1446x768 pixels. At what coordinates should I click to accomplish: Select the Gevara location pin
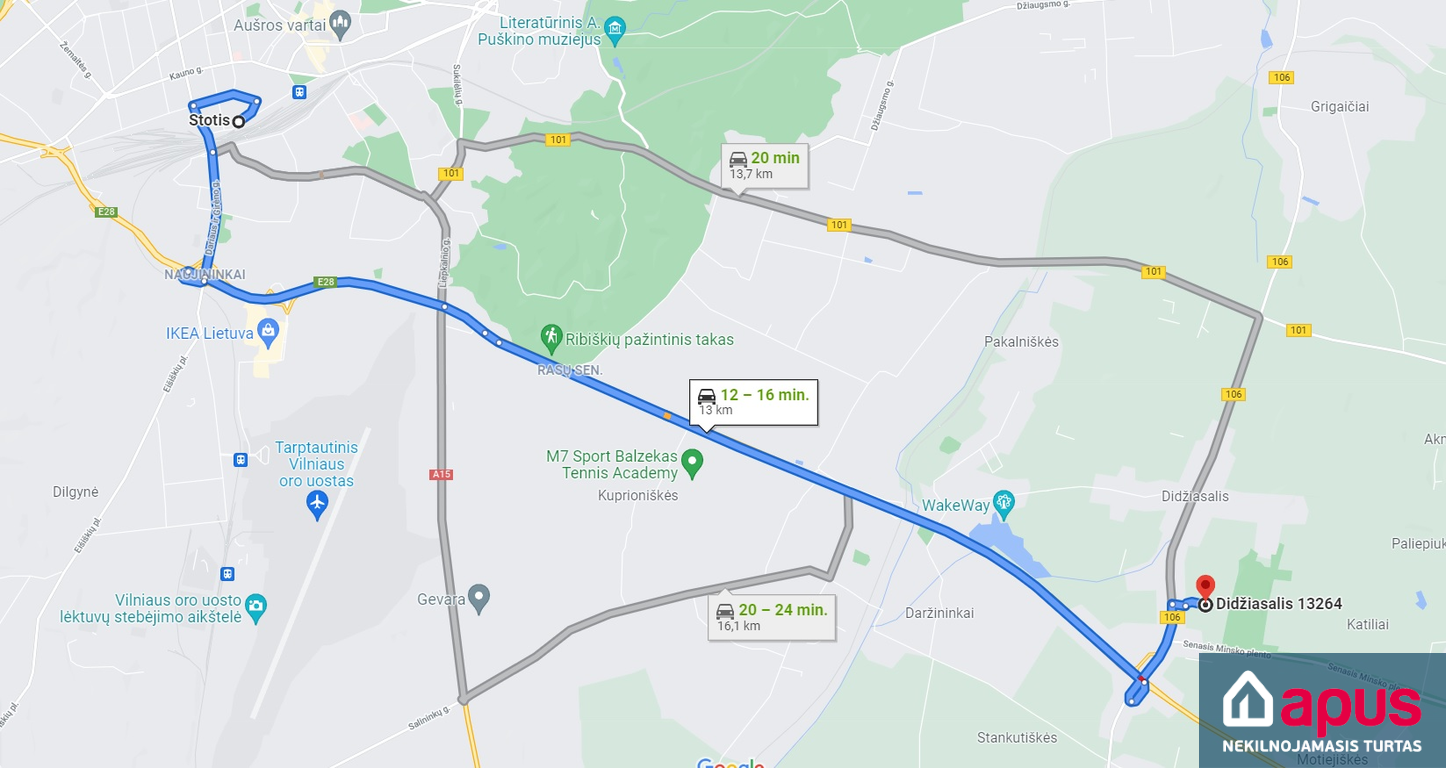tap(480, 598)
